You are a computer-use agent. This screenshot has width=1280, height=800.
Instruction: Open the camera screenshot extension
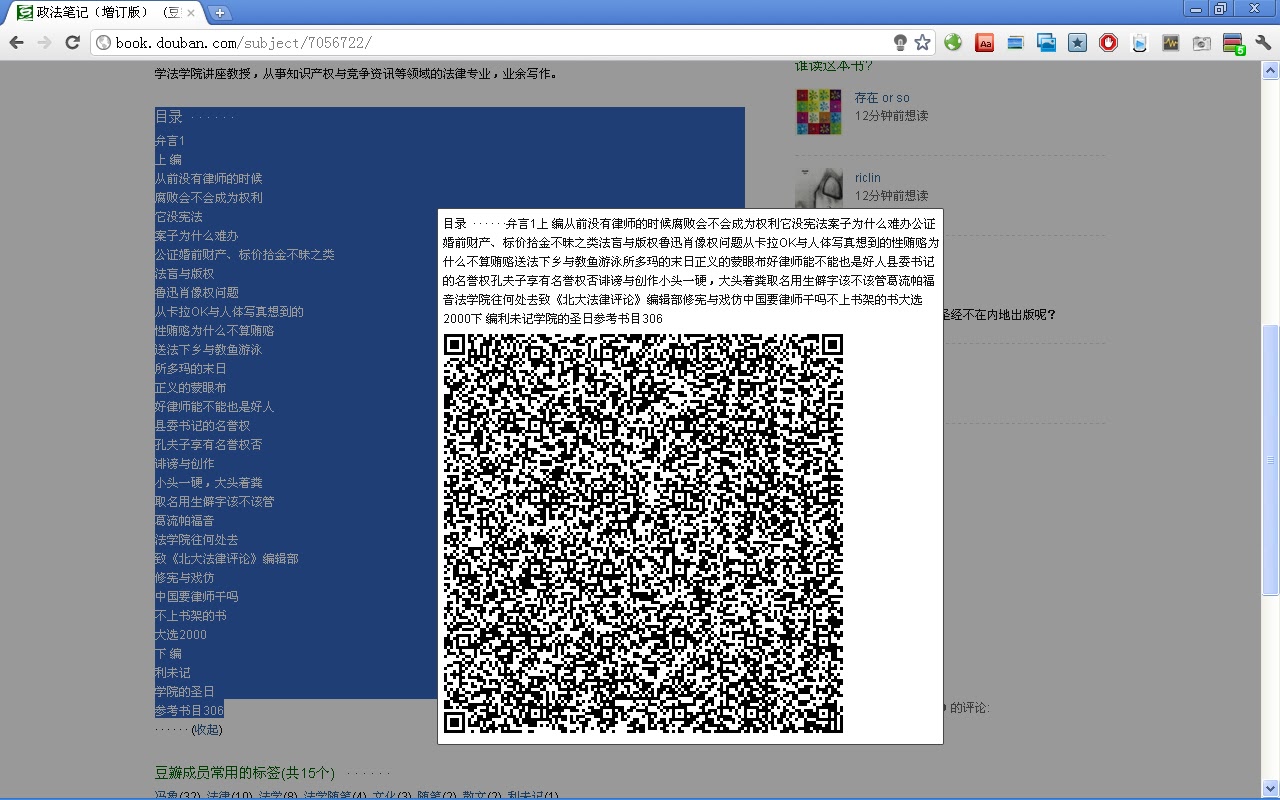[x=1201, y=43]
